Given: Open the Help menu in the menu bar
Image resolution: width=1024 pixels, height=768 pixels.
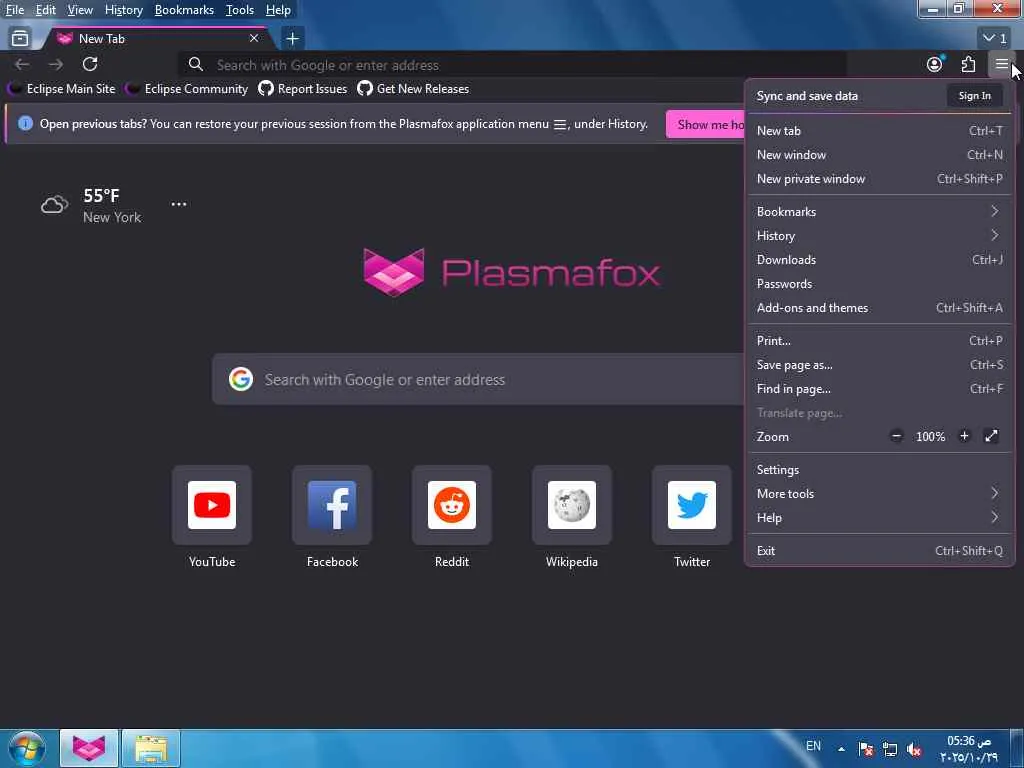Looking at the screenshot, I should click(x=278, y=10).
